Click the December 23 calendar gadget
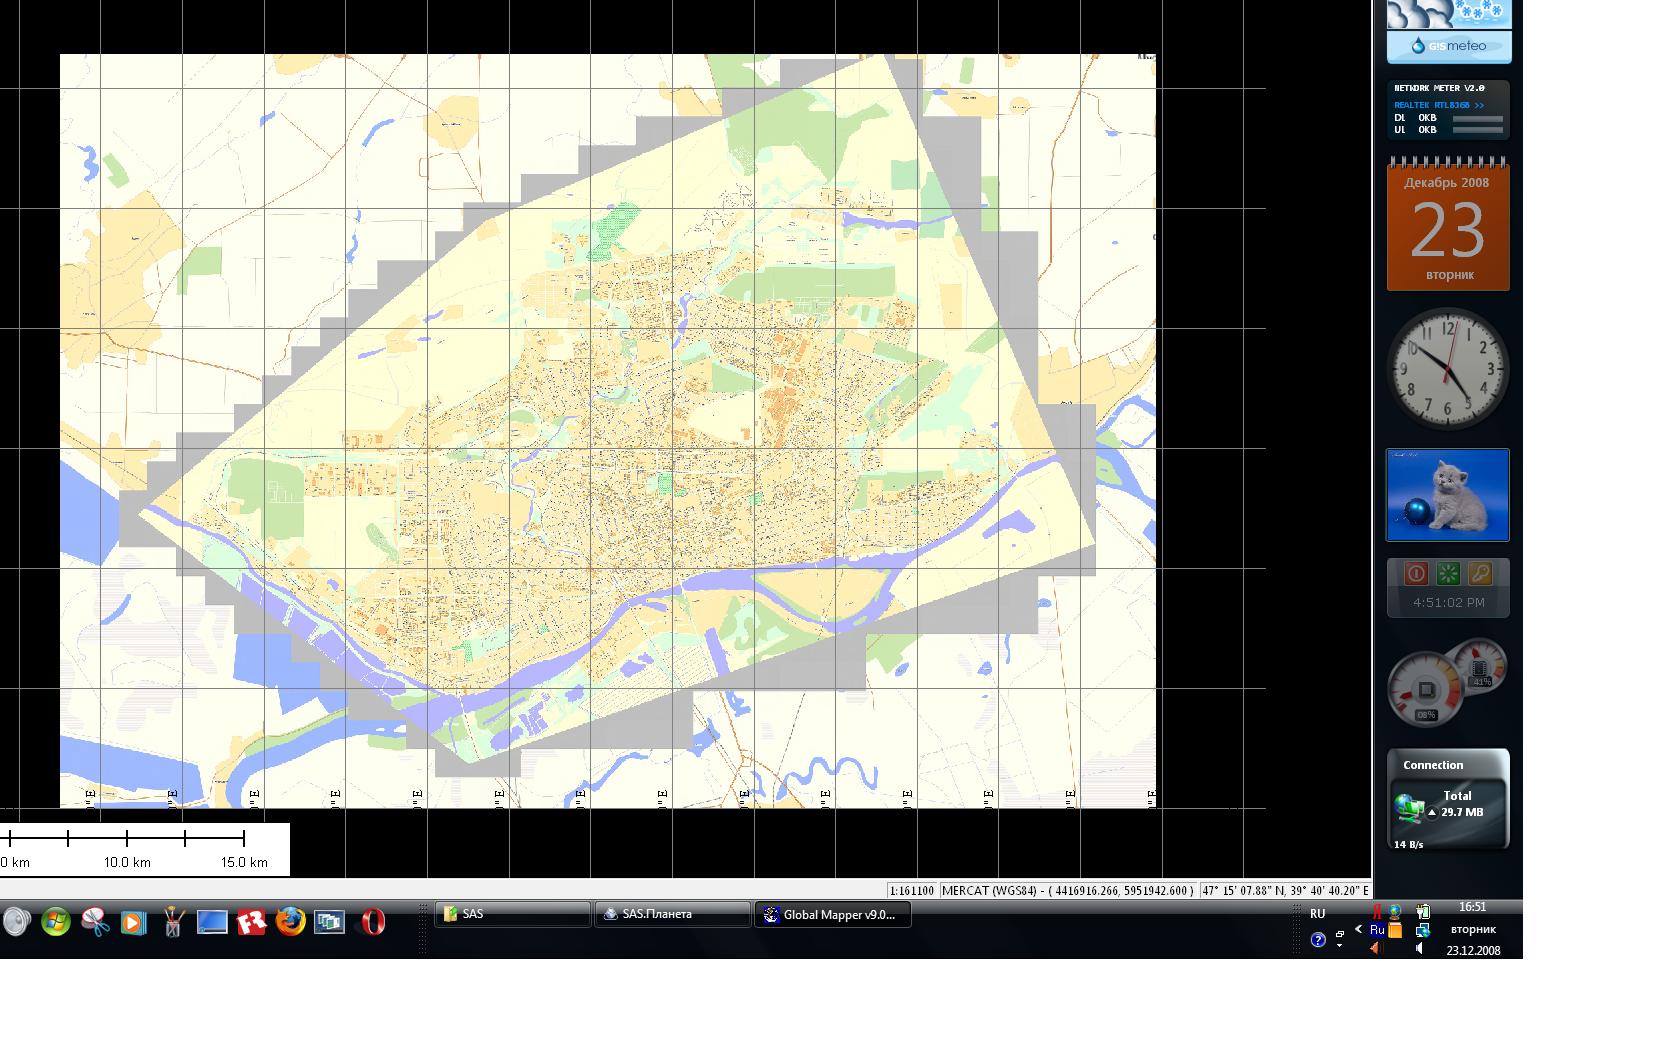 point(1448,228)
